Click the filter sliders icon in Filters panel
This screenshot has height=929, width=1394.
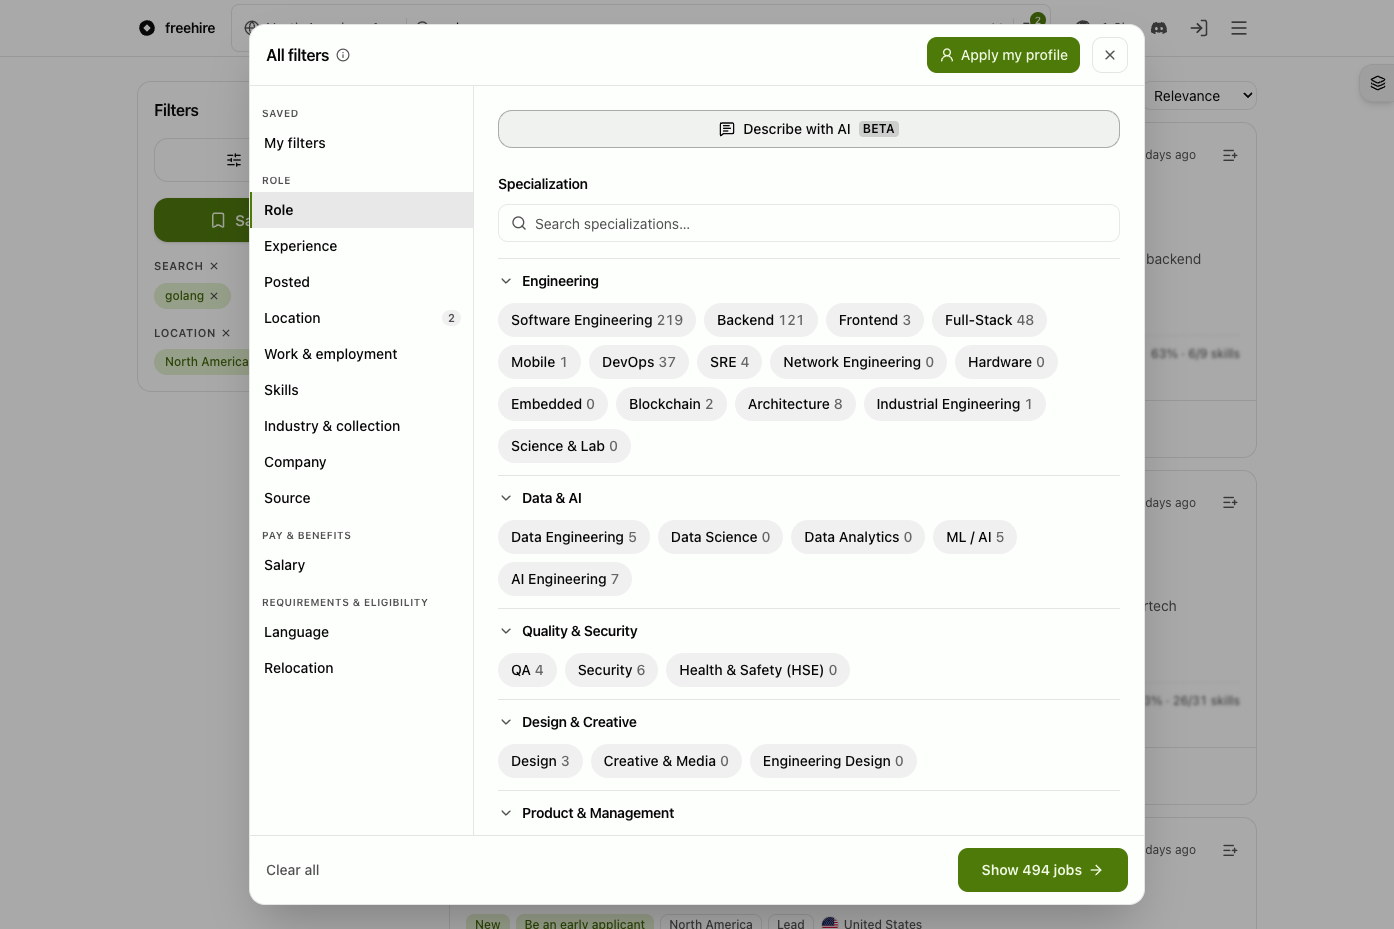pyautogui.click(x=234, y=160)
